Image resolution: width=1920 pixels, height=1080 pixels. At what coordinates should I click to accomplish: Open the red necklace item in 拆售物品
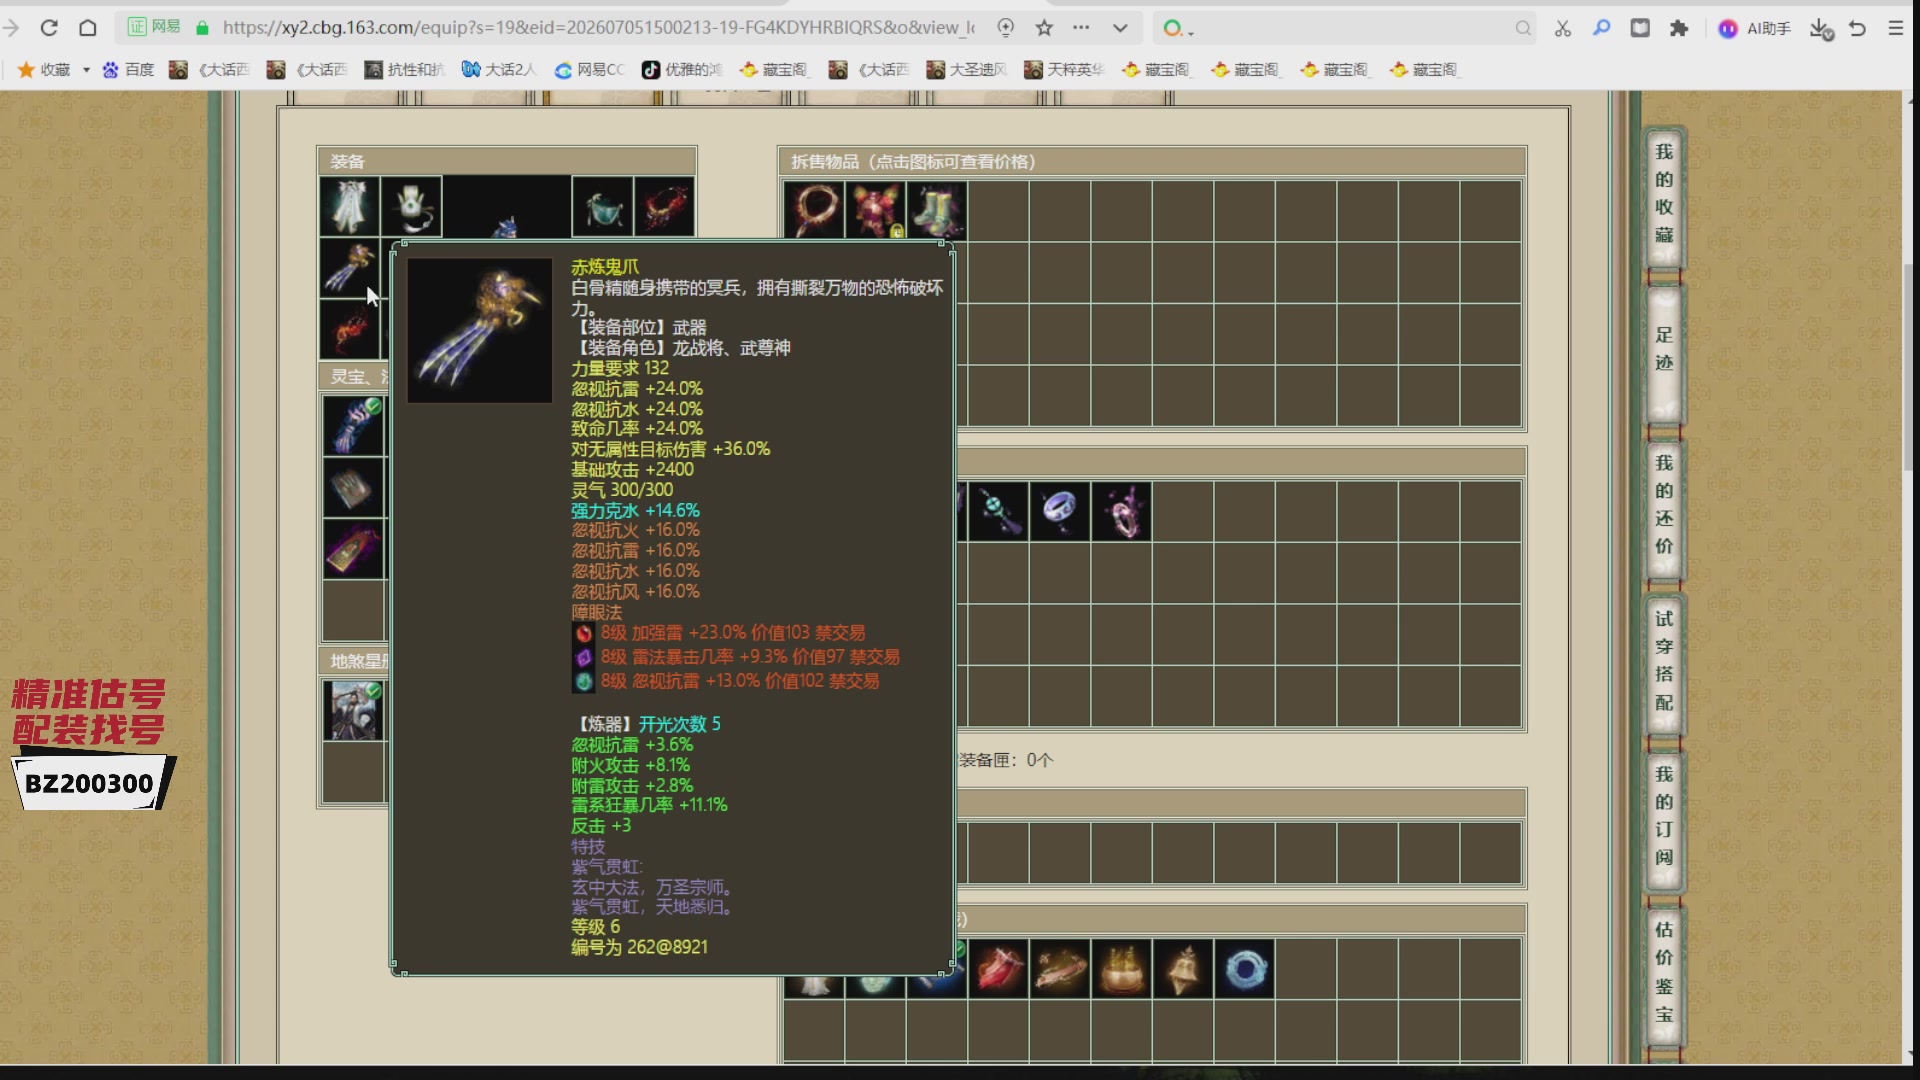click(813, 209)
